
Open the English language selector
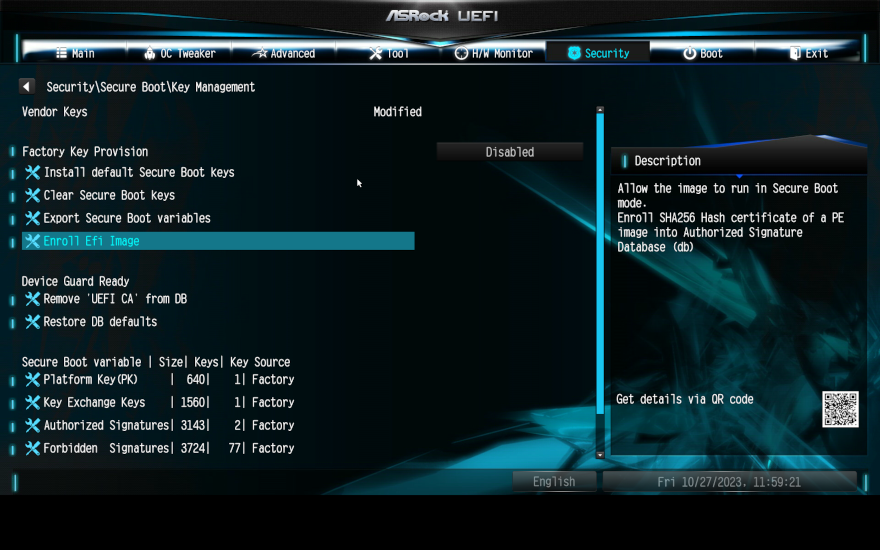click(x=554, y=482)
